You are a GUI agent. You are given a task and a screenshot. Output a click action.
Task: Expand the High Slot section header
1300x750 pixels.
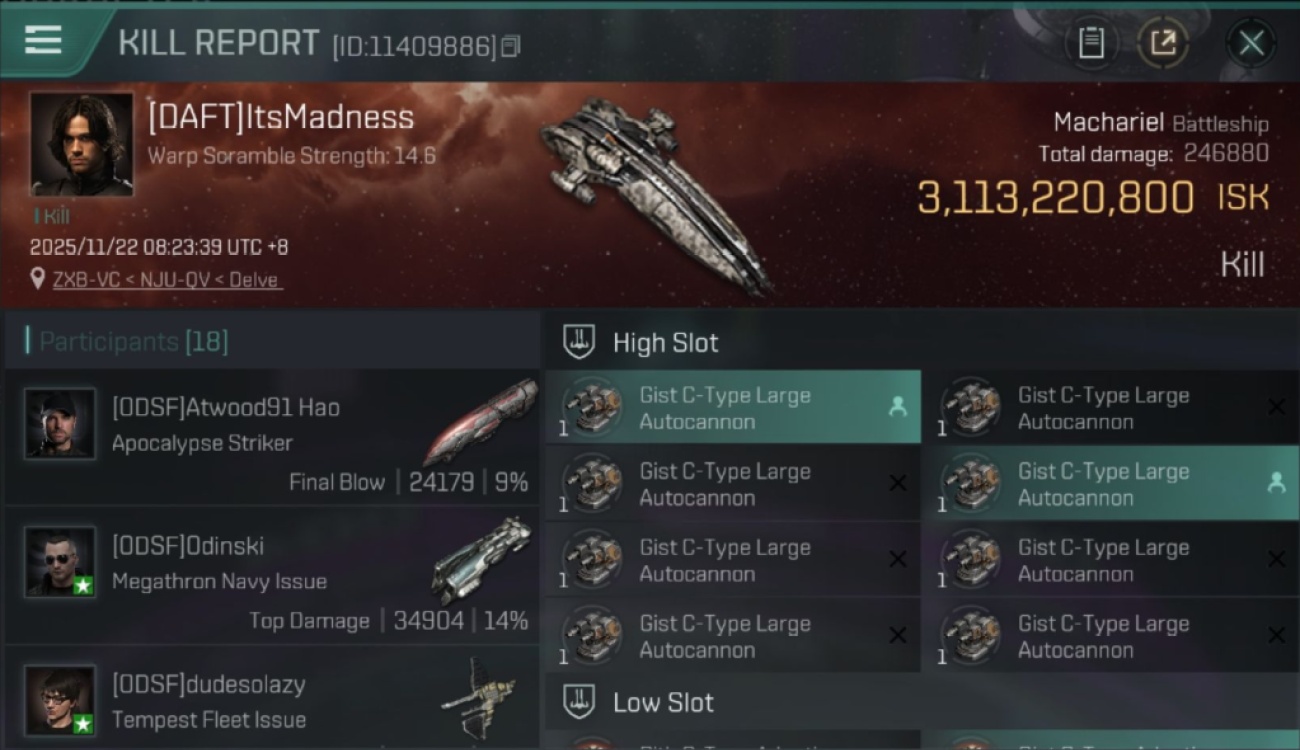(921, 342)
